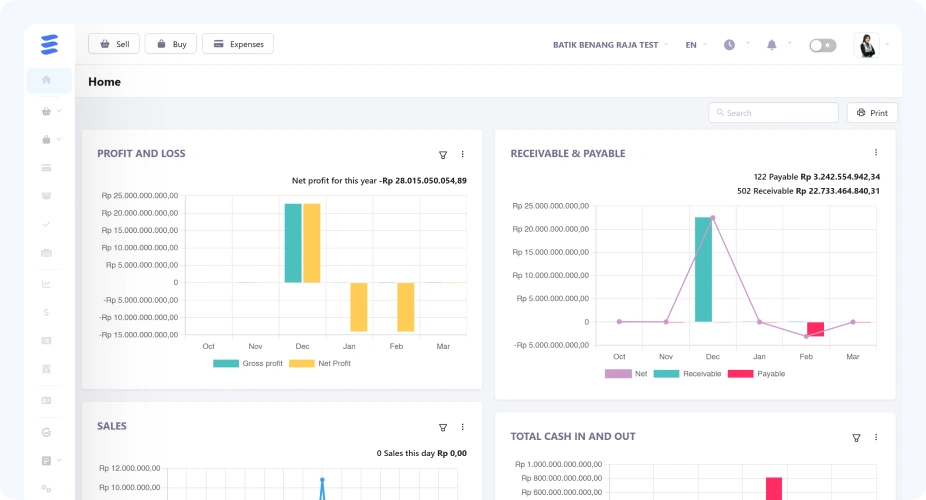The image size is (926, 500).
Task: Open the settings gears sidebar icon
Action: [46, 489]
